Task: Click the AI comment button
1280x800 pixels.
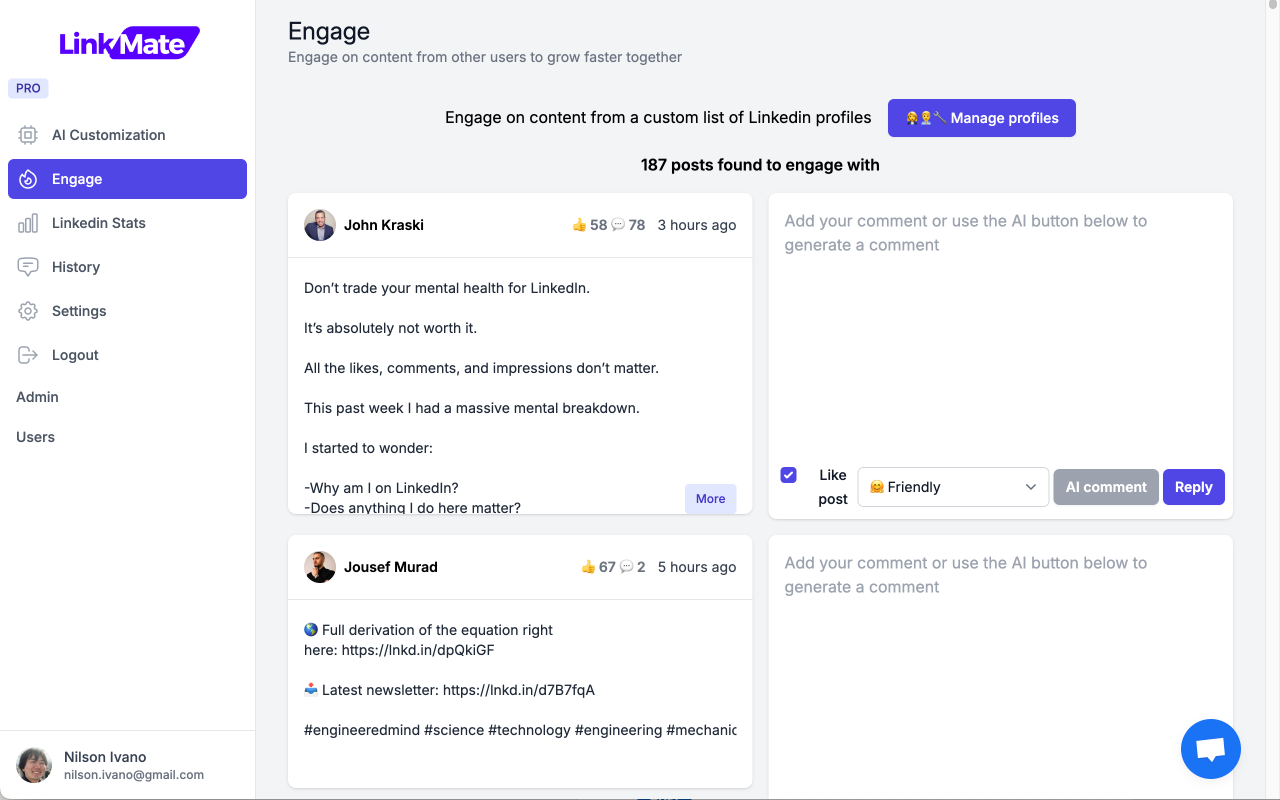Action: pyautogui.click(x=1106, y=487)
